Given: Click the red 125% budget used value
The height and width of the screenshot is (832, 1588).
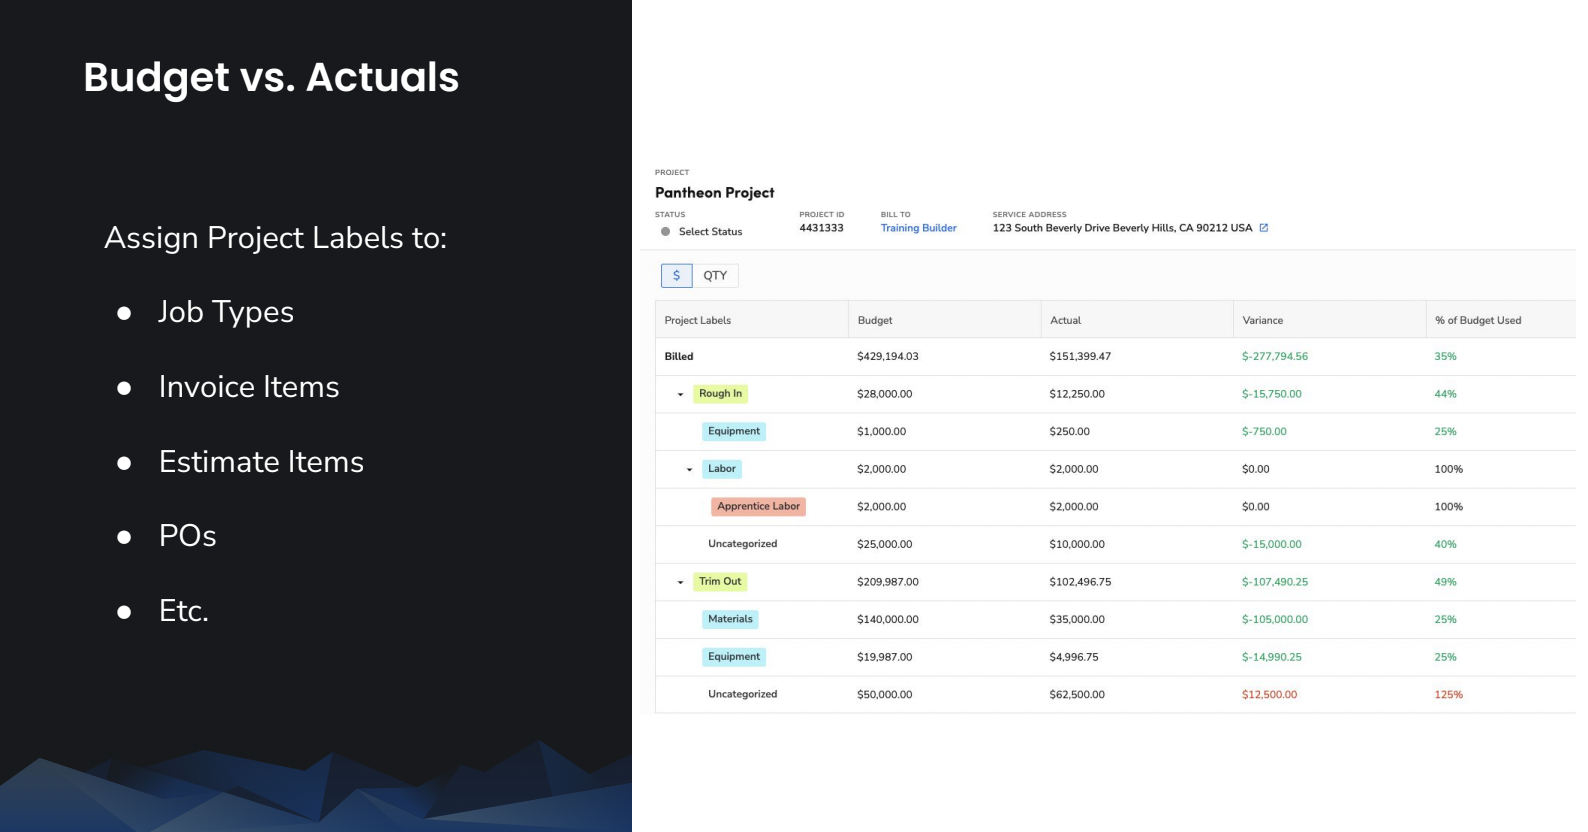Looking at the screenshot, I should (x=1448, y=695).
